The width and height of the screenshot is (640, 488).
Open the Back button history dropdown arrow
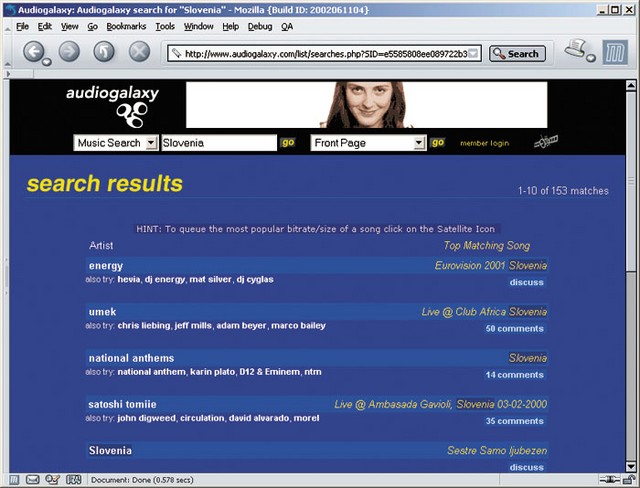(x=47, y=62)
